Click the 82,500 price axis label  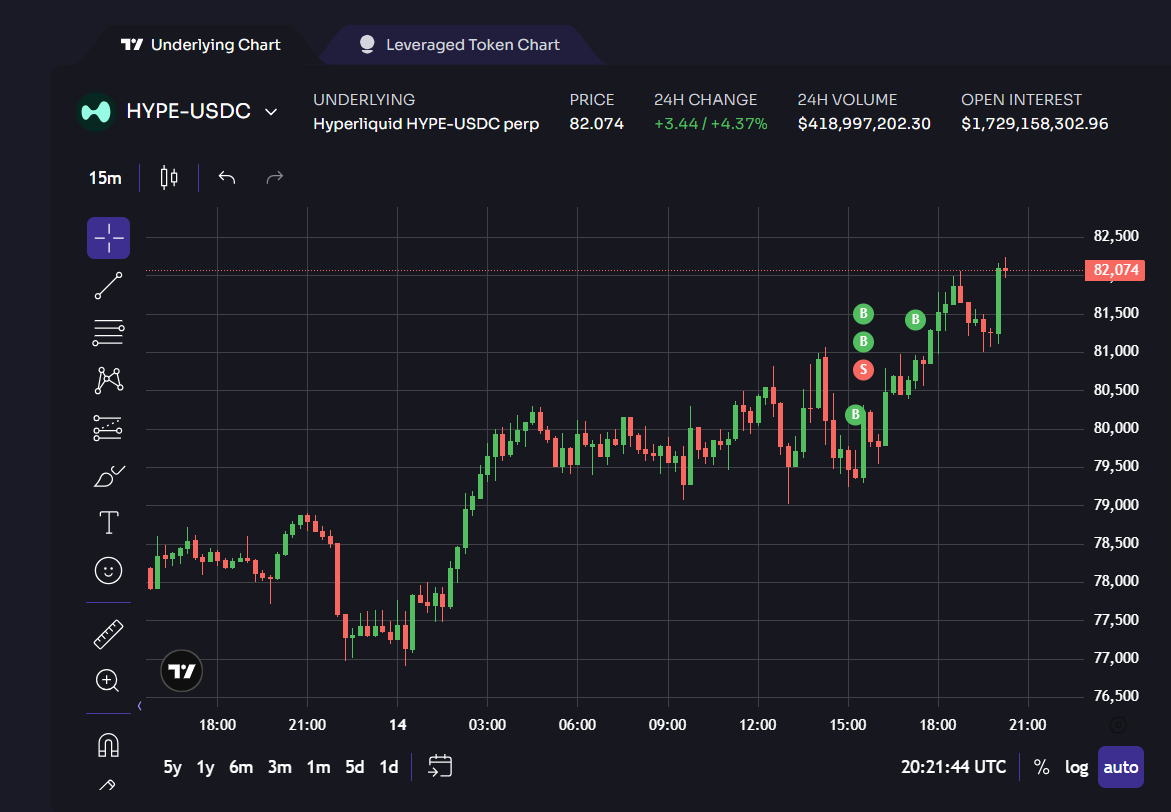tap(1116, 236)
